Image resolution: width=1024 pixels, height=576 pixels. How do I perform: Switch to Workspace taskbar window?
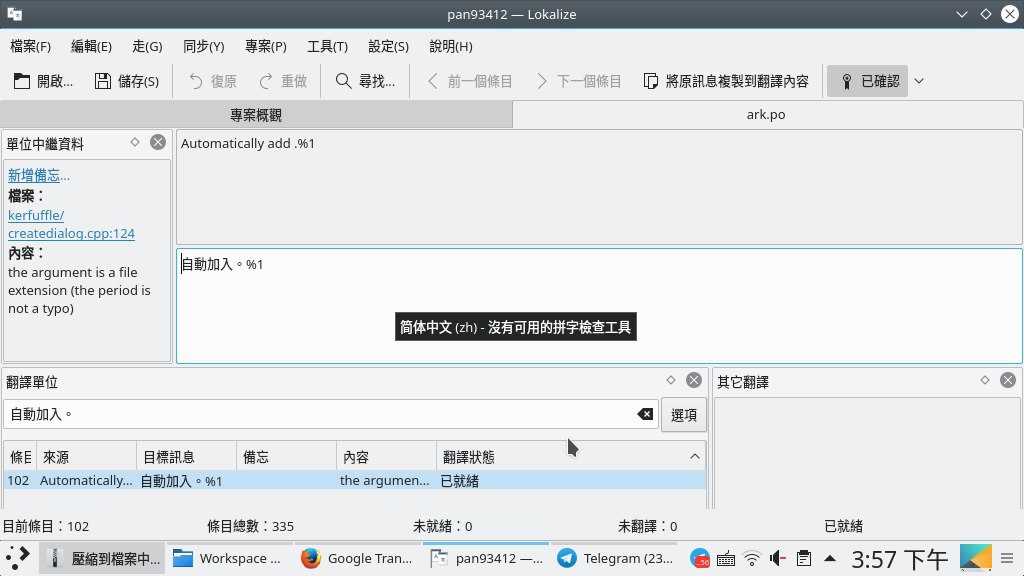[229, 558]
